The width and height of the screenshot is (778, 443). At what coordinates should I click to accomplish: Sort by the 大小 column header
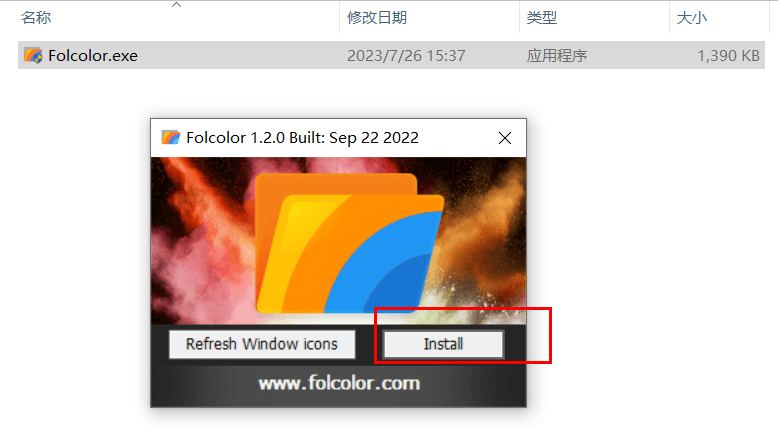click(691, 18)
